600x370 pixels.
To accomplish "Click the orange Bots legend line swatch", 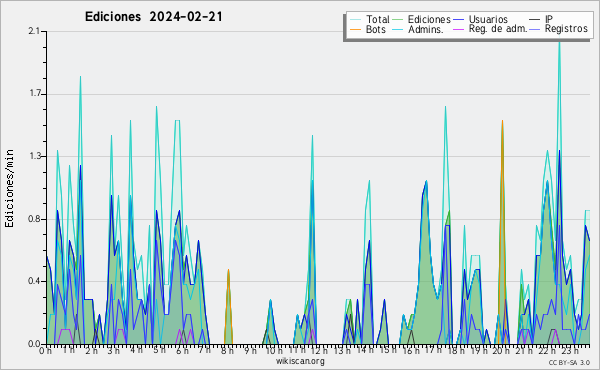I will 355,29.
